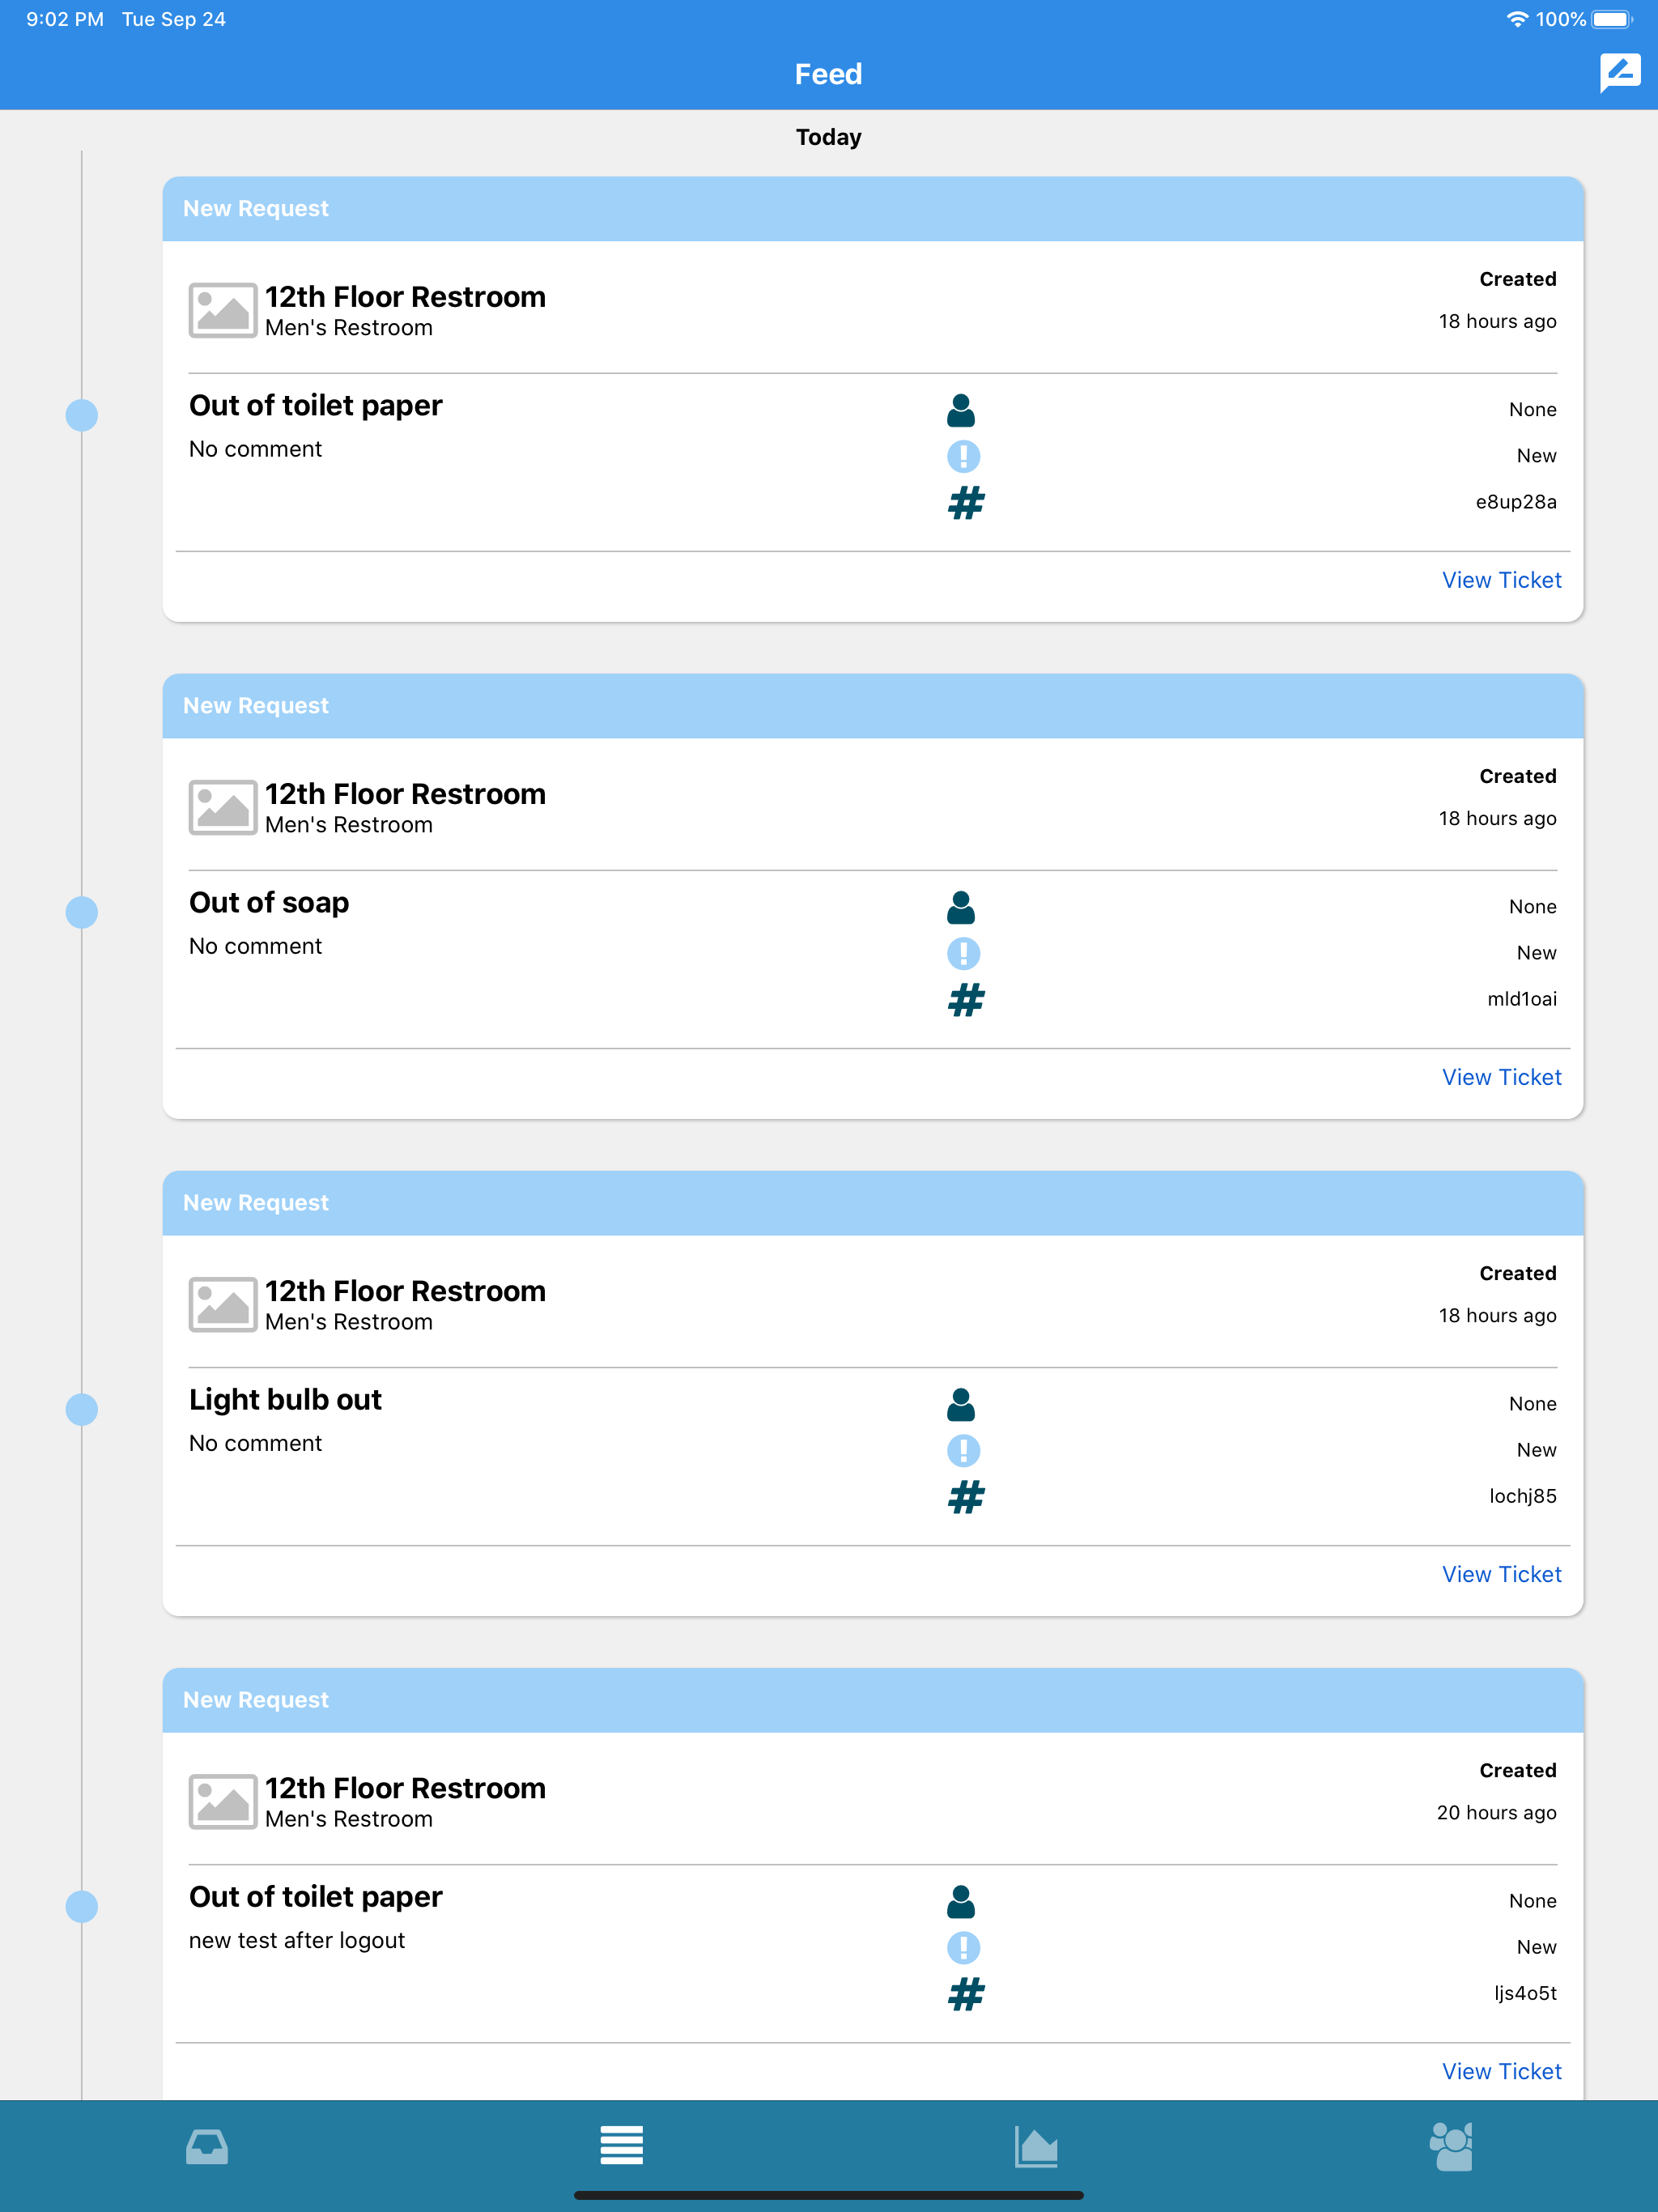Click assignee person icon on new test after logout ticket
This screenshot has width=1658, height=2212.
[961, 1901]
